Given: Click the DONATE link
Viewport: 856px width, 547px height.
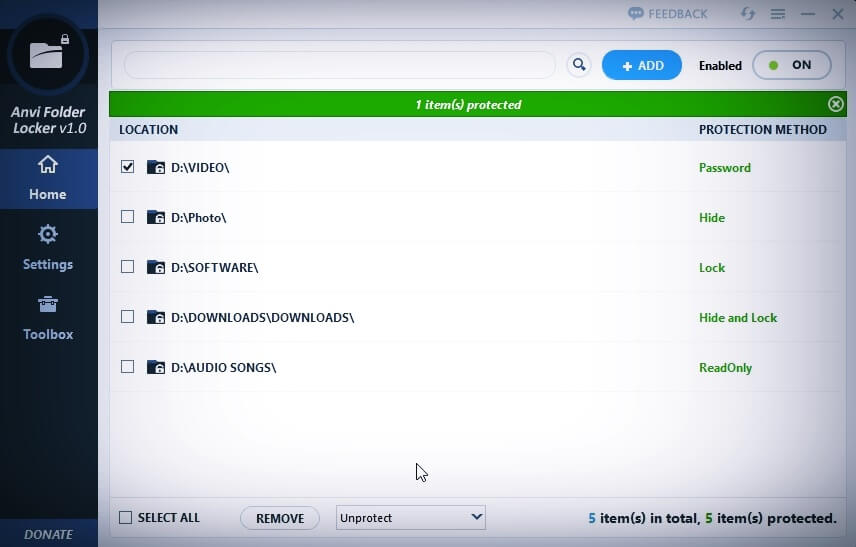Looking at the screenshot, I should click(x=48, y=534).
